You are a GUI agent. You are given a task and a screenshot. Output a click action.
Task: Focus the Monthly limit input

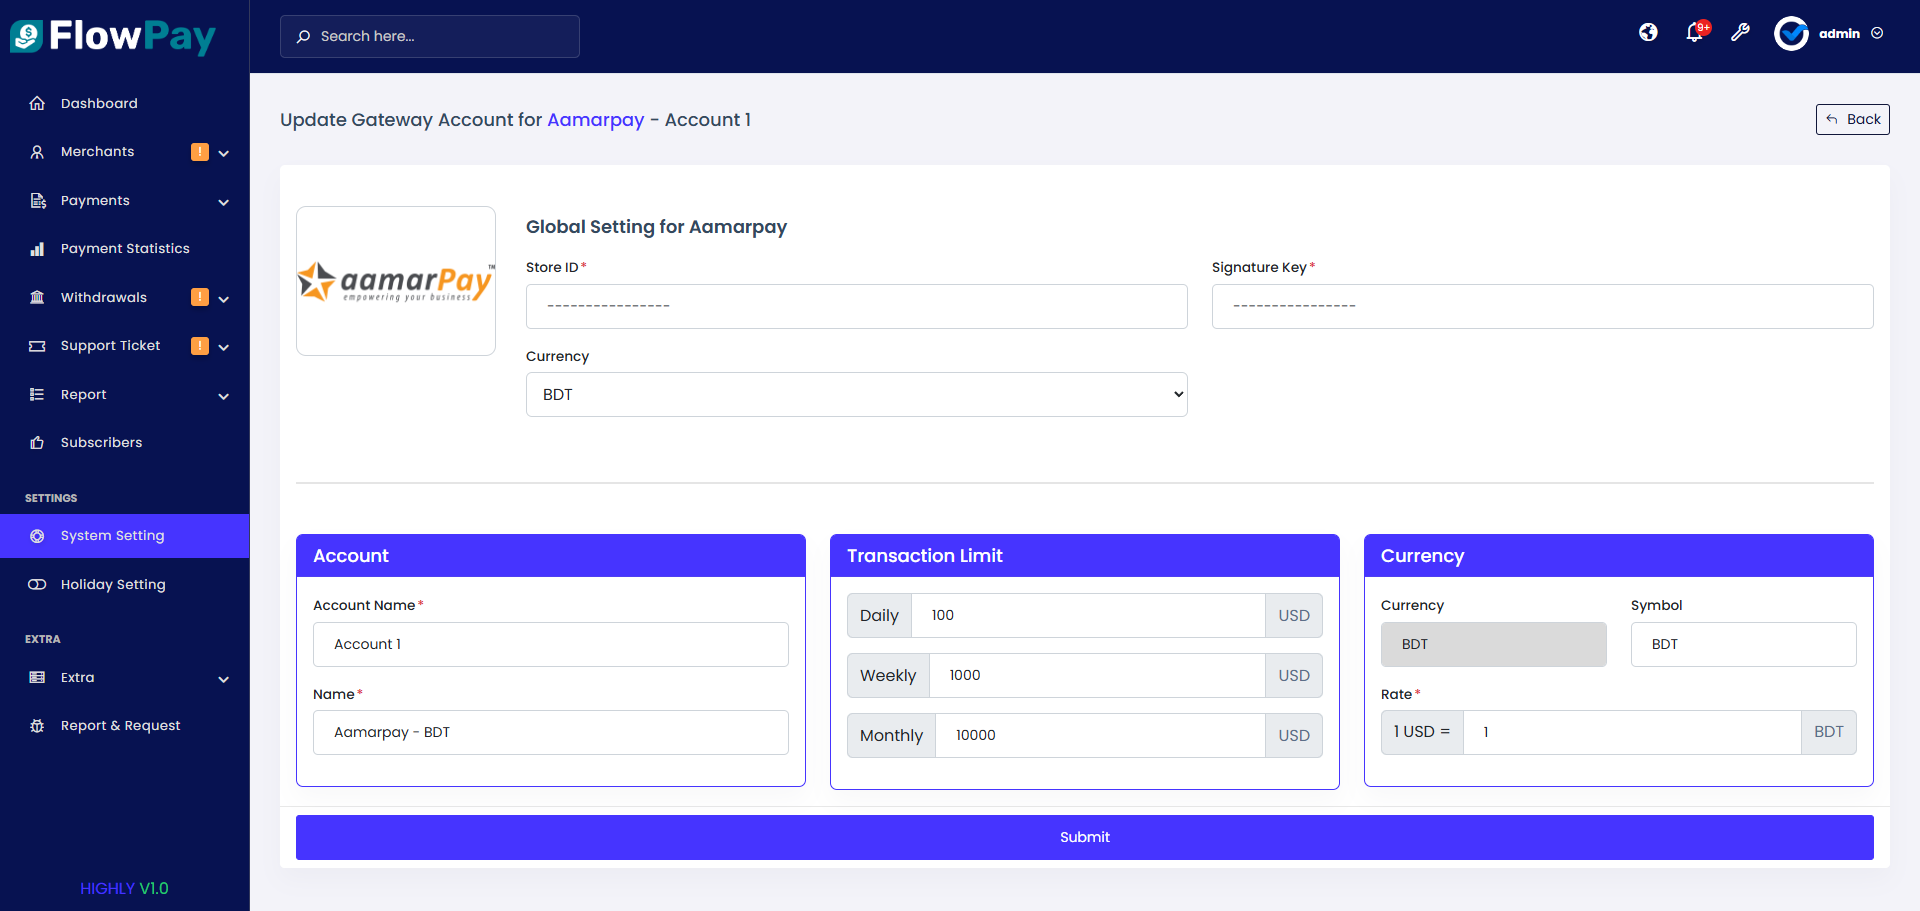point(1100,735)
